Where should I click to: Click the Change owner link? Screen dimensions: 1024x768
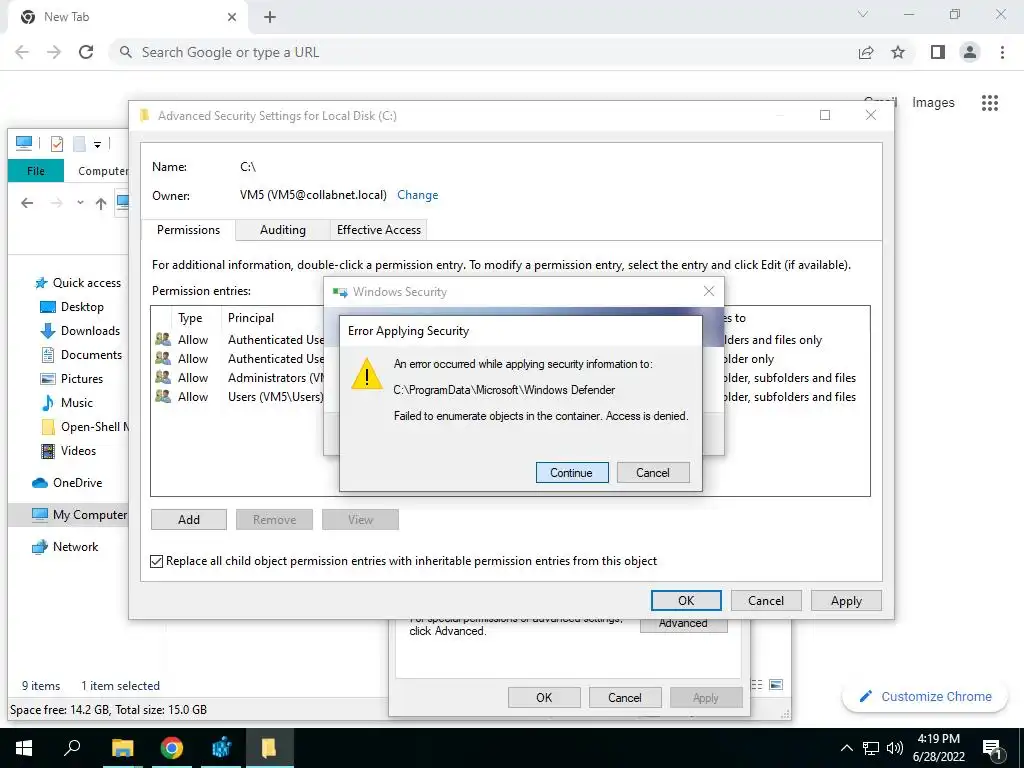[x=417, y=195]
